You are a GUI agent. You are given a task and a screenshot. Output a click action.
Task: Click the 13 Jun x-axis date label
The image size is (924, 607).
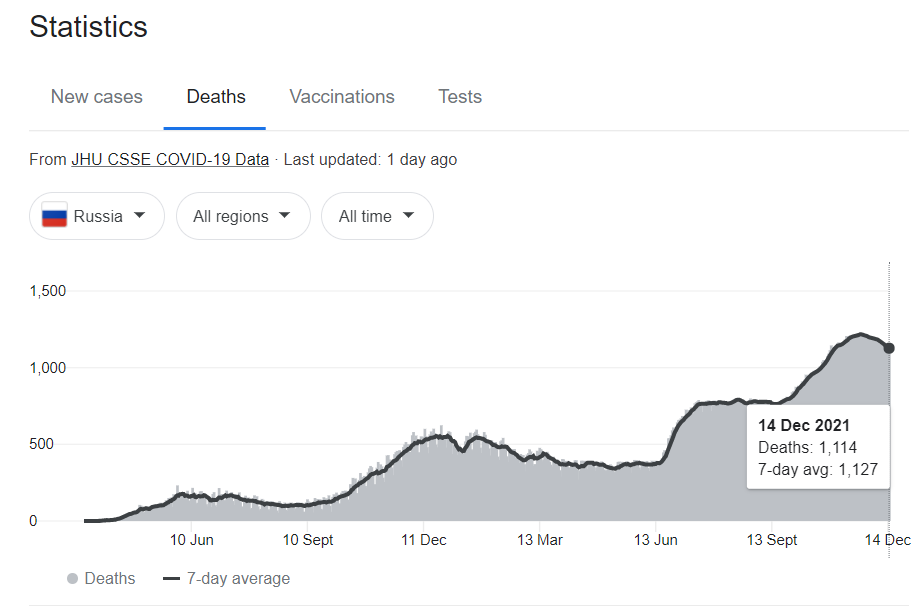click(656, 540)
